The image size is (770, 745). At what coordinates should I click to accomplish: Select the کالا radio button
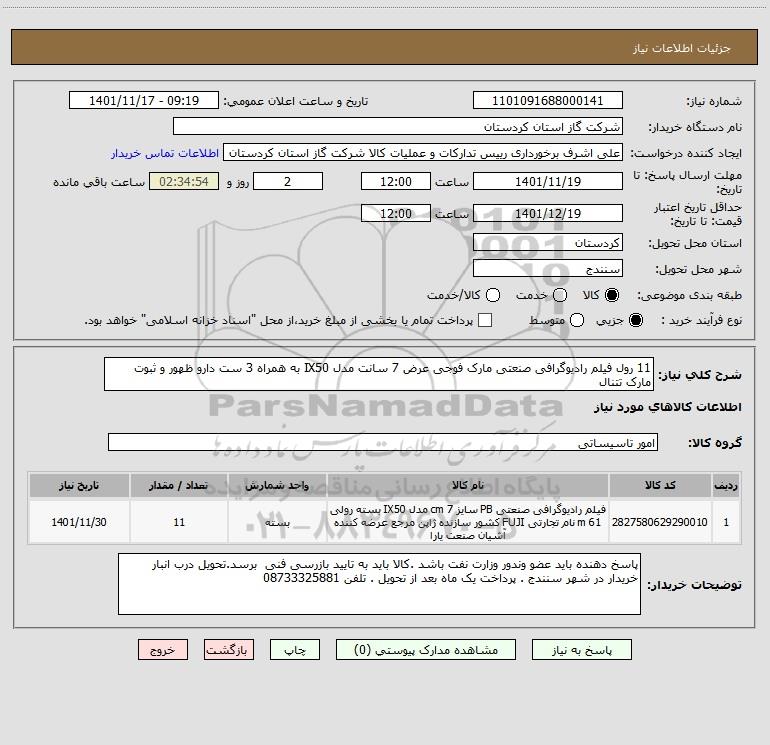(612, 295)
